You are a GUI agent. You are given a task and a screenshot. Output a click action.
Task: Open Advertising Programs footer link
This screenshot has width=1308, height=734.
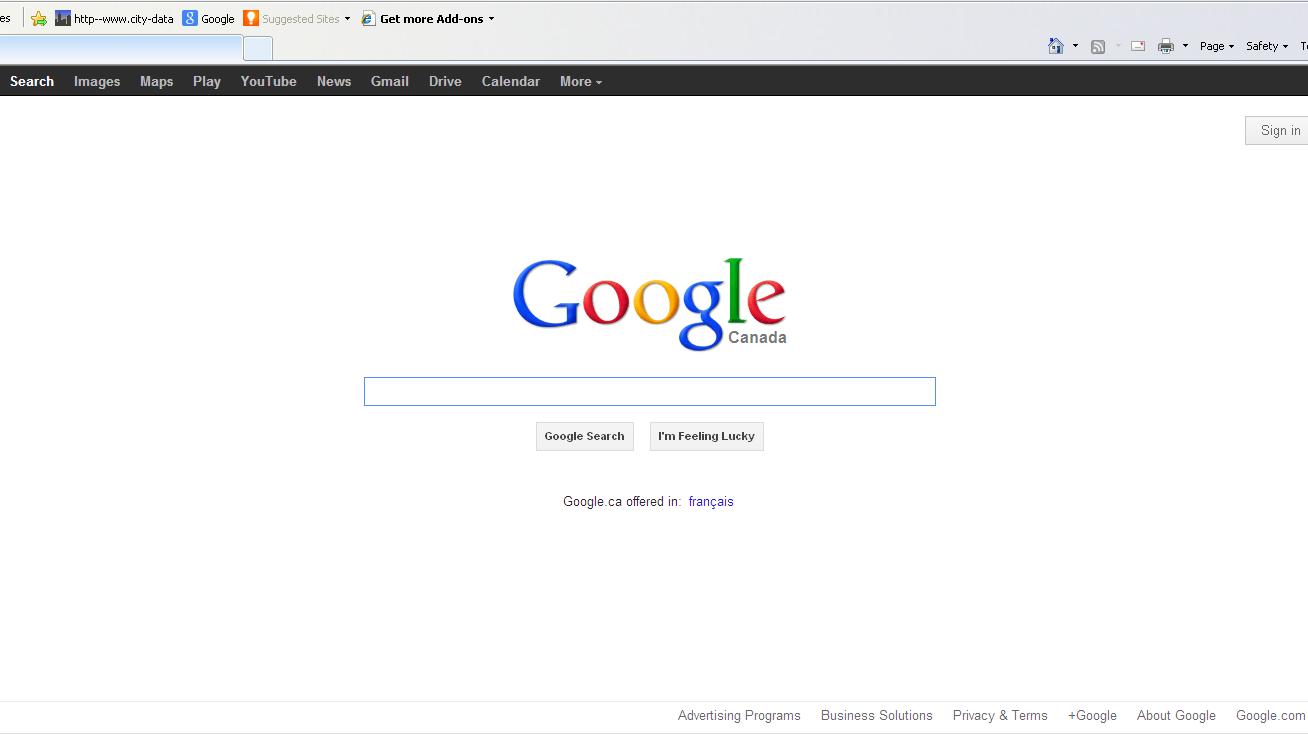pos(739,715)
